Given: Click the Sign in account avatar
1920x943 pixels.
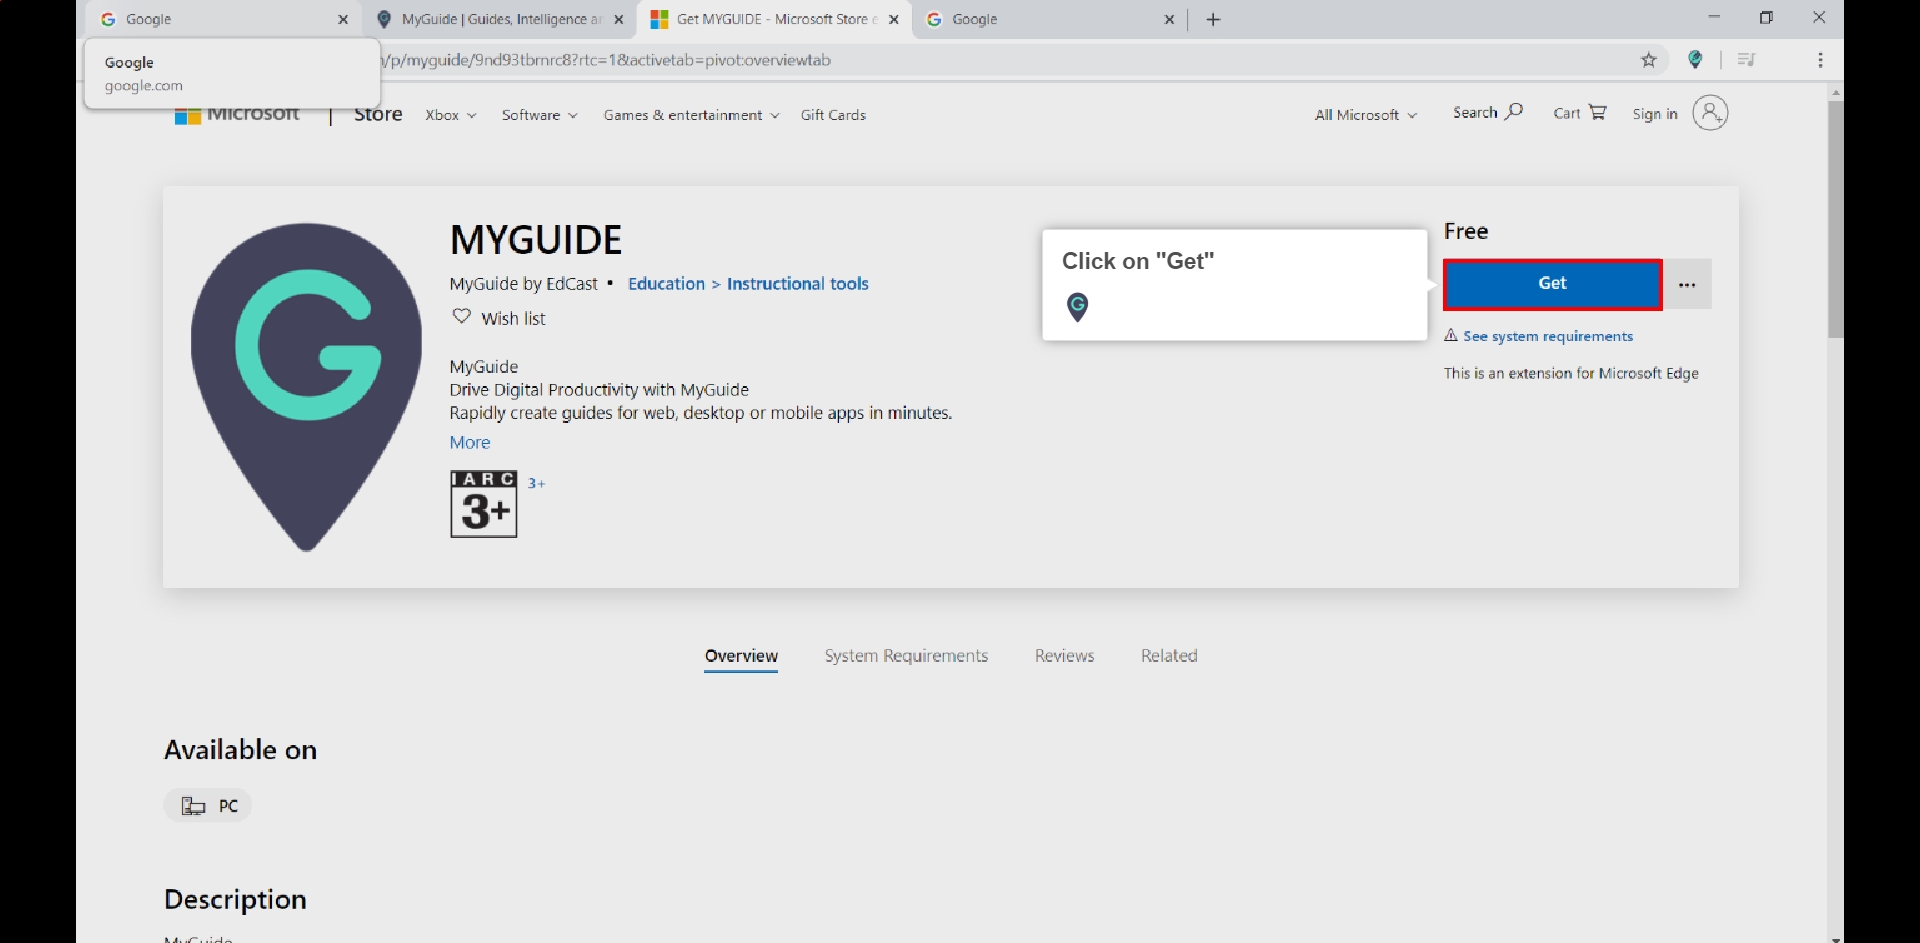Looking at the screenshot, I should [x=1710, y=113].
